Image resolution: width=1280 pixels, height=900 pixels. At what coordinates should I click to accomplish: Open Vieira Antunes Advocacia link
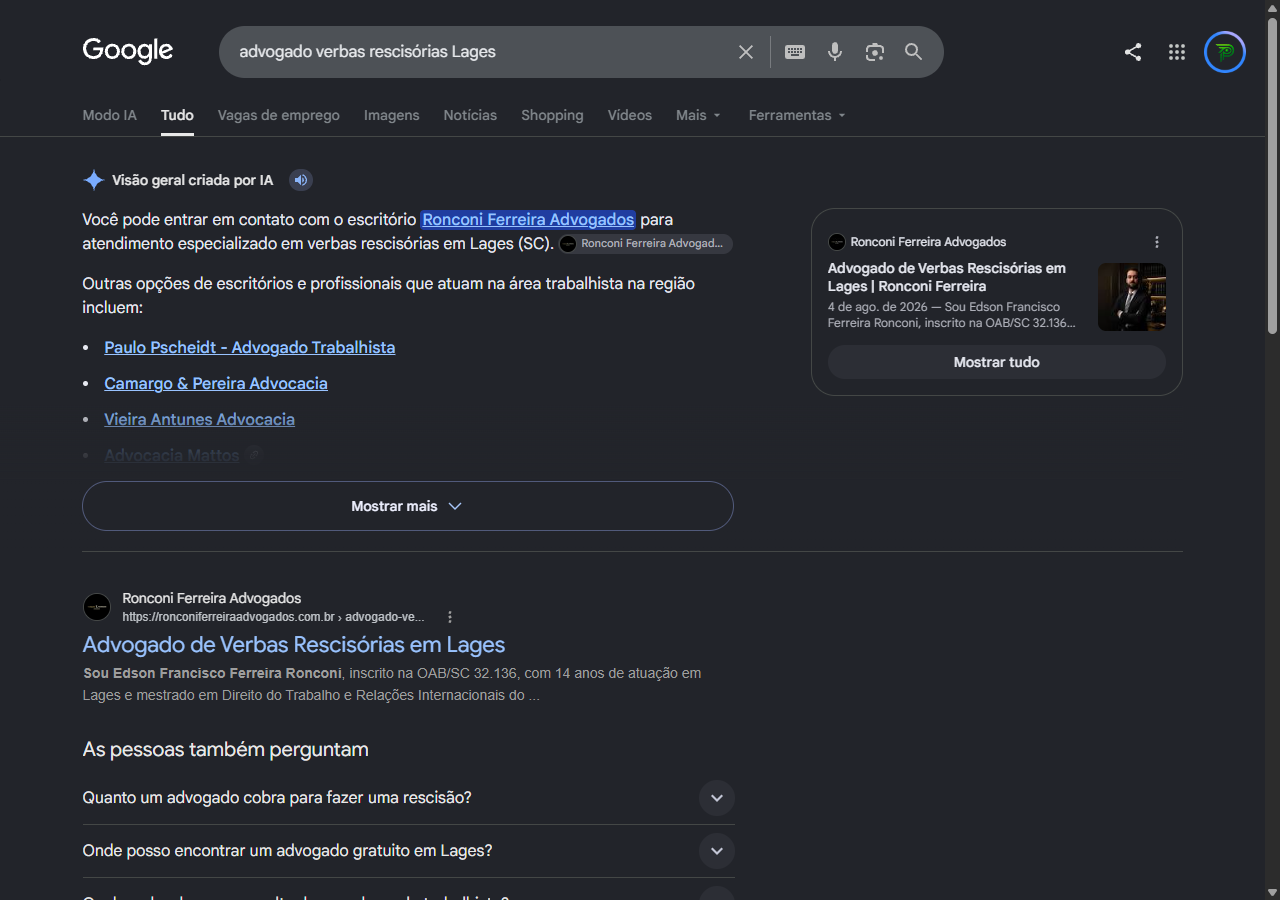coord(200,419)
